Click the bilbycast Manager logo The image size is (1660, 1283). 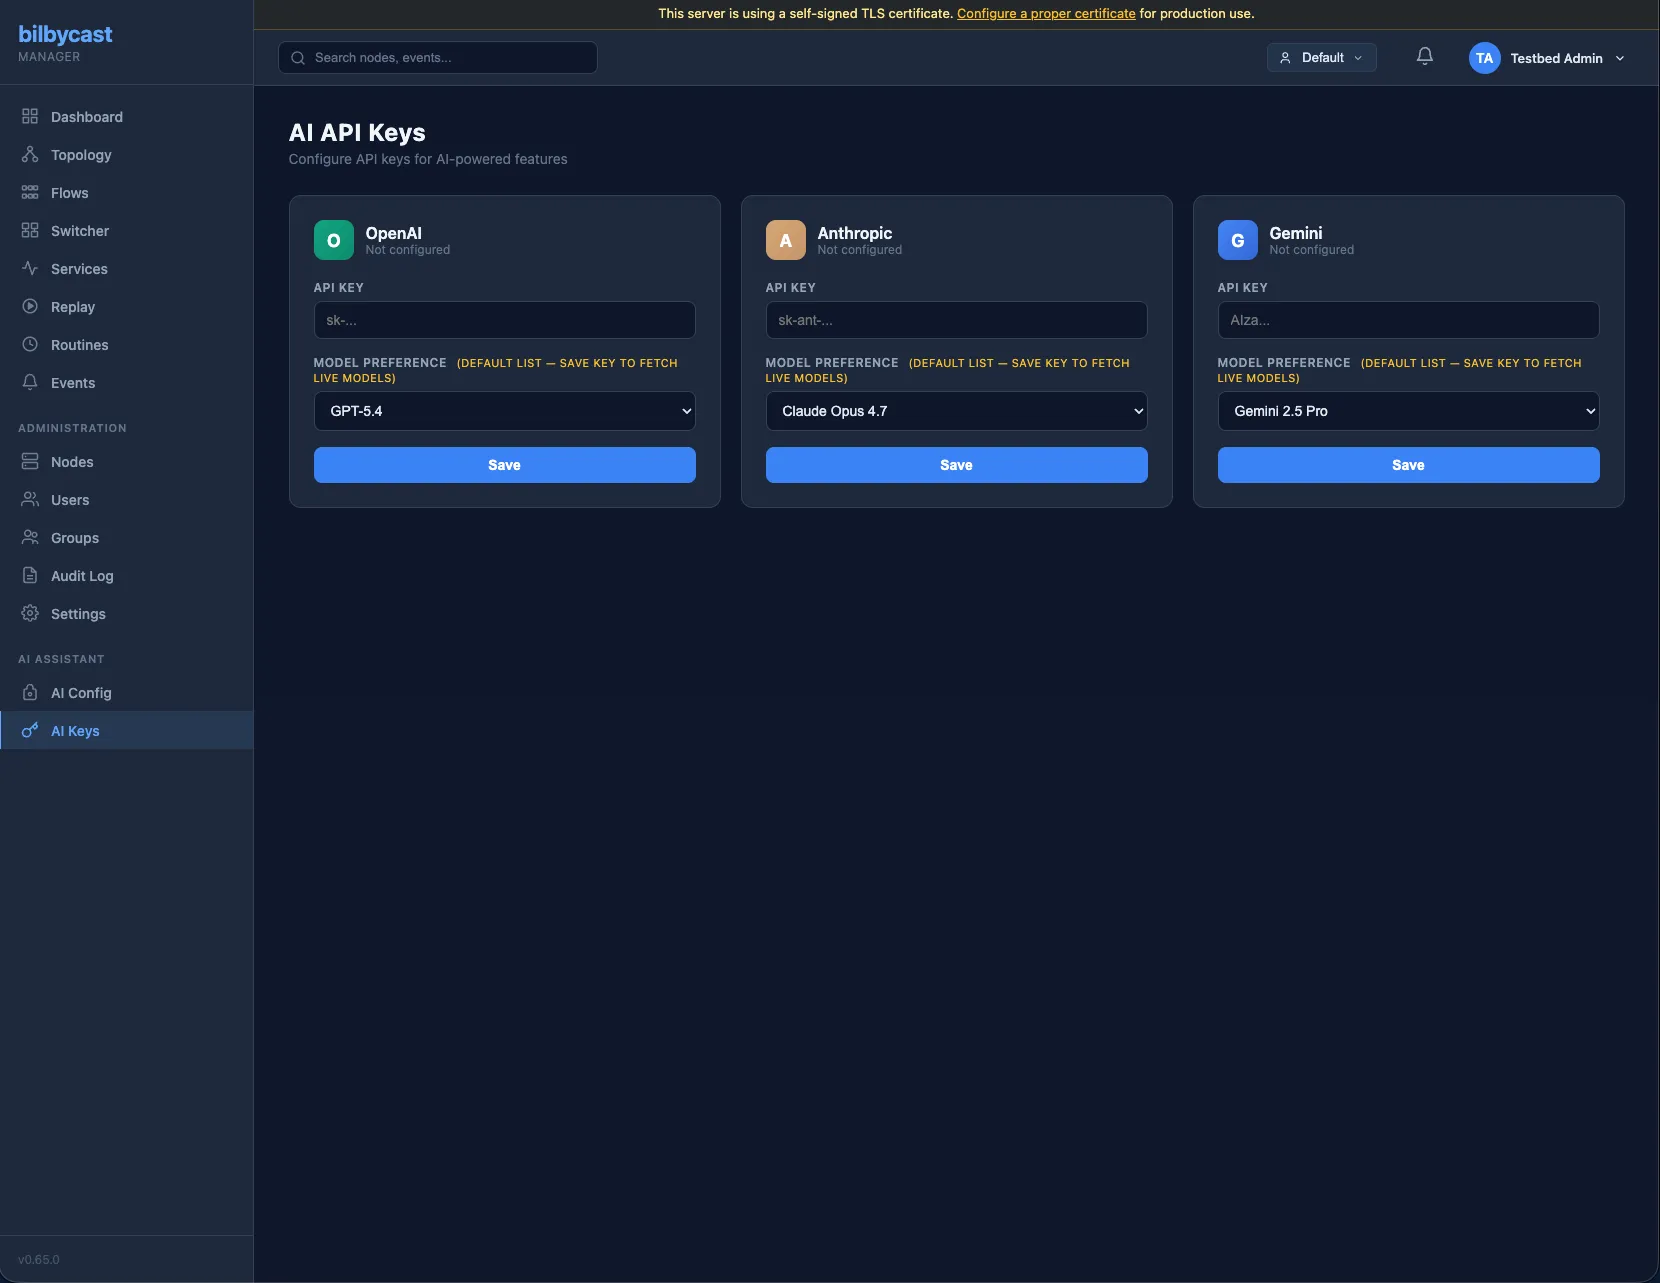[65, 43]
